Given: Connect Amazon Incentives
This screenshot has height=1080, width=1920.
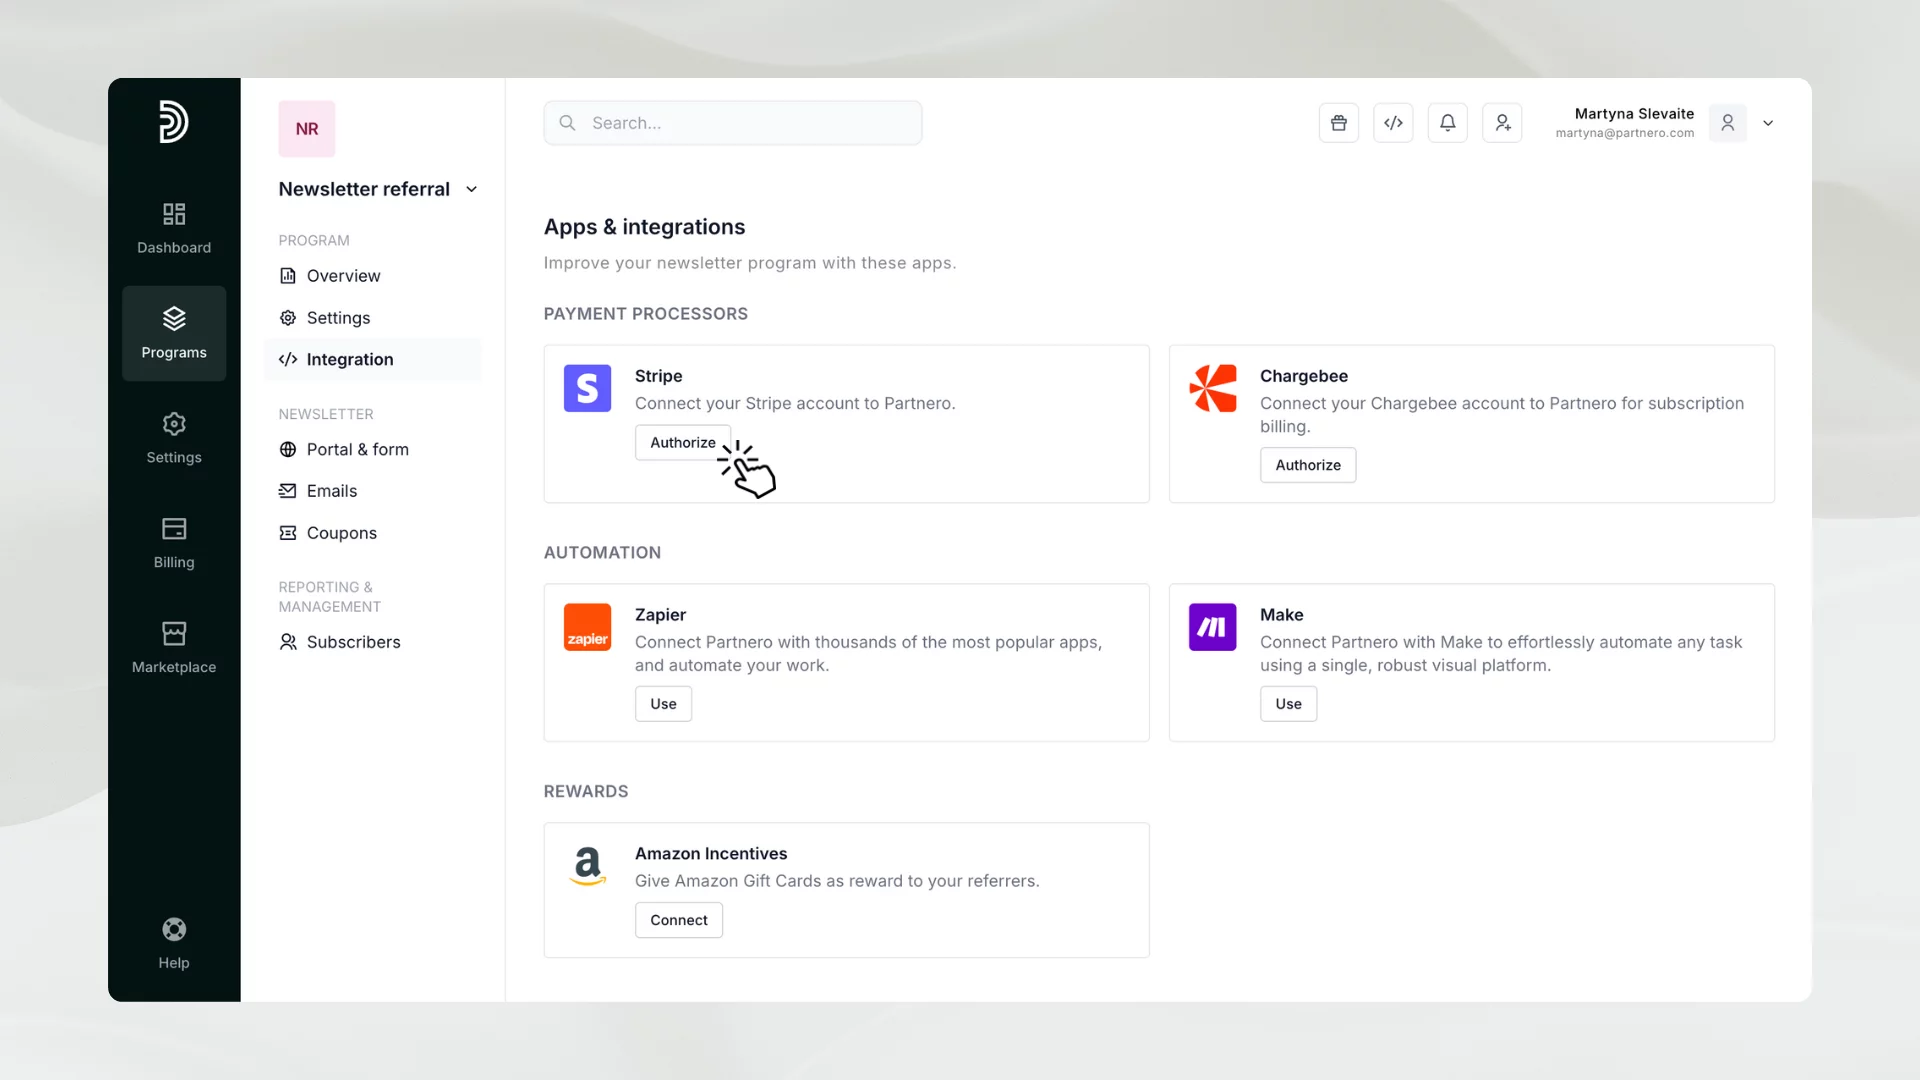Looking at the screenshot, I should tap(678, 919).
